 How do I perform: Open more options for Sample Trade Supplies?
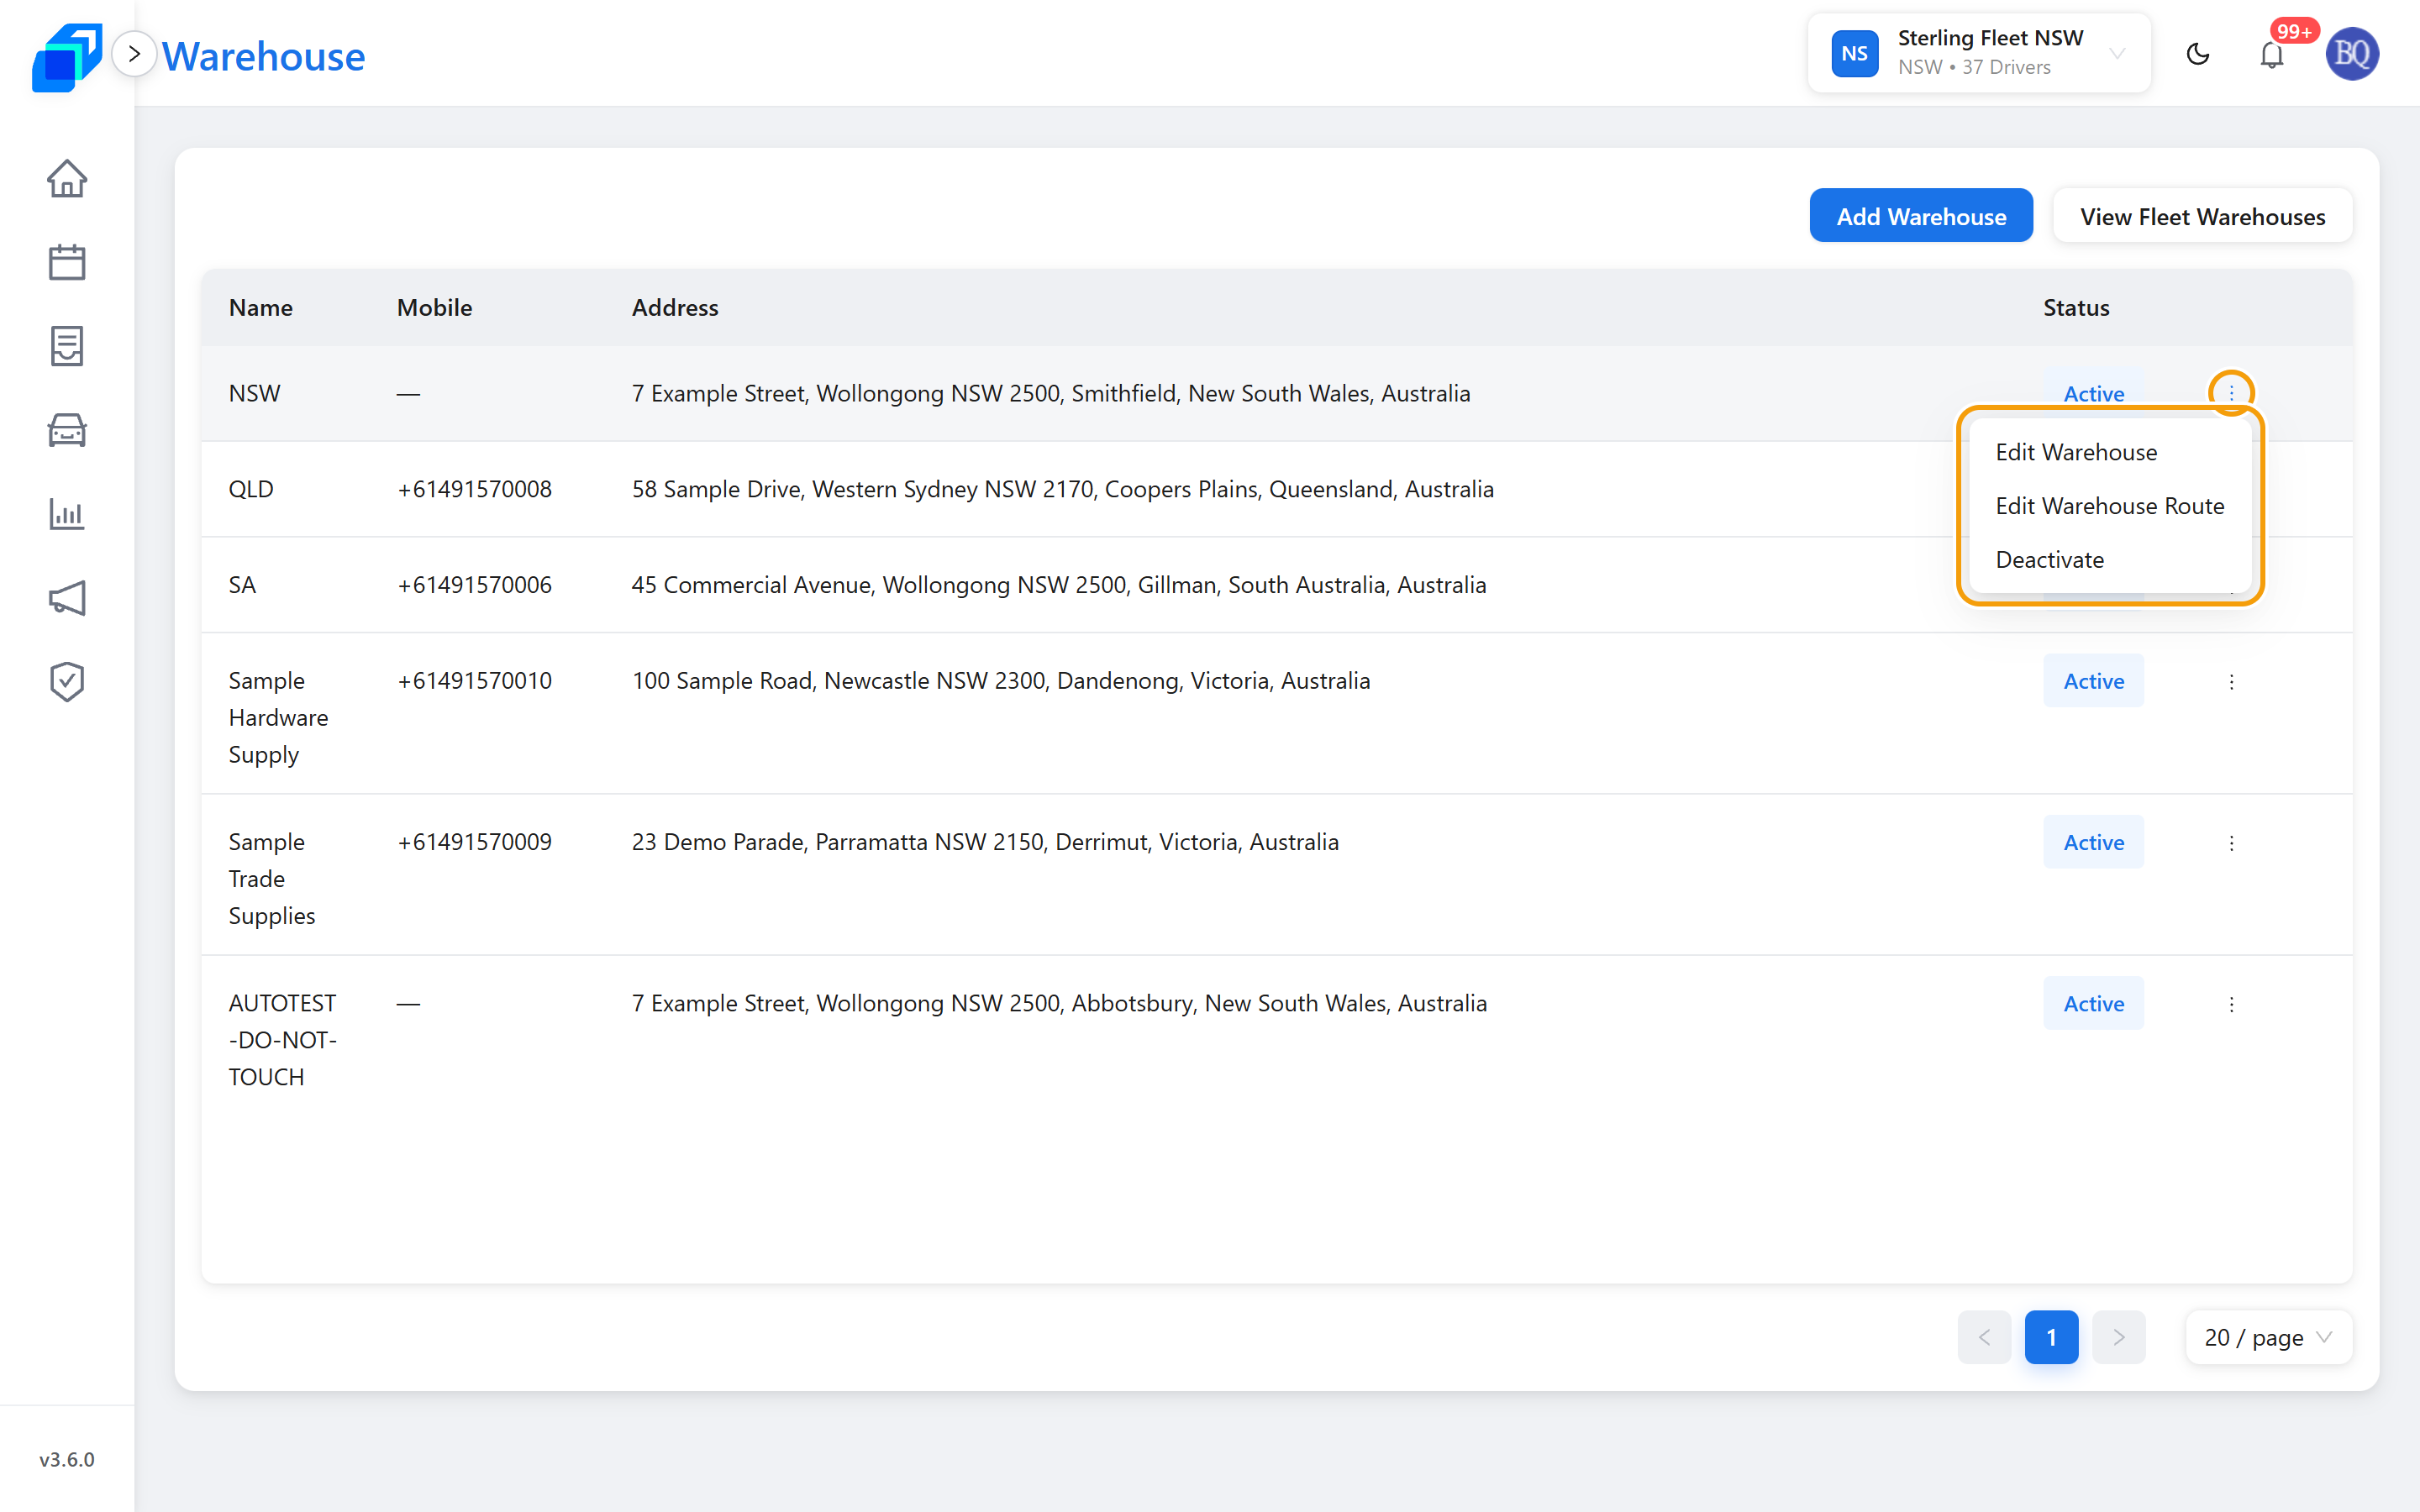click(2231, 843)
